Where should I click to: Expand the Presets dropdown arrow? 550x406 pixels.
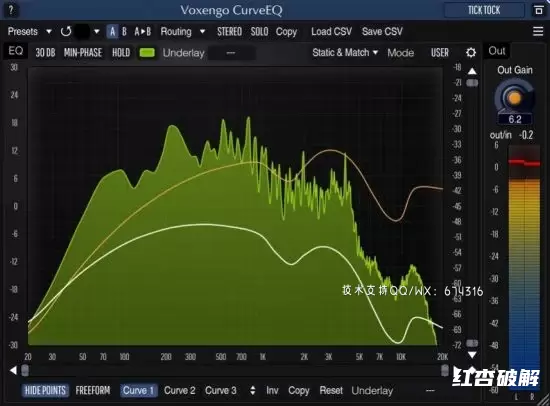point(49,32)
